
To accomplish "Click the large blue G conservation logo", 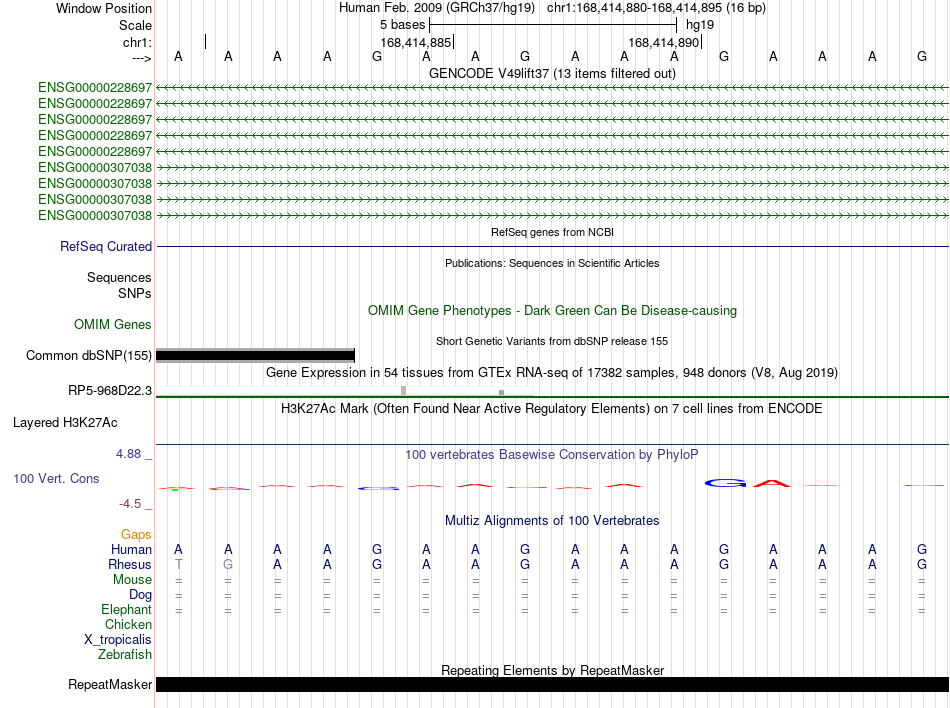I will (x=725, y=483).
